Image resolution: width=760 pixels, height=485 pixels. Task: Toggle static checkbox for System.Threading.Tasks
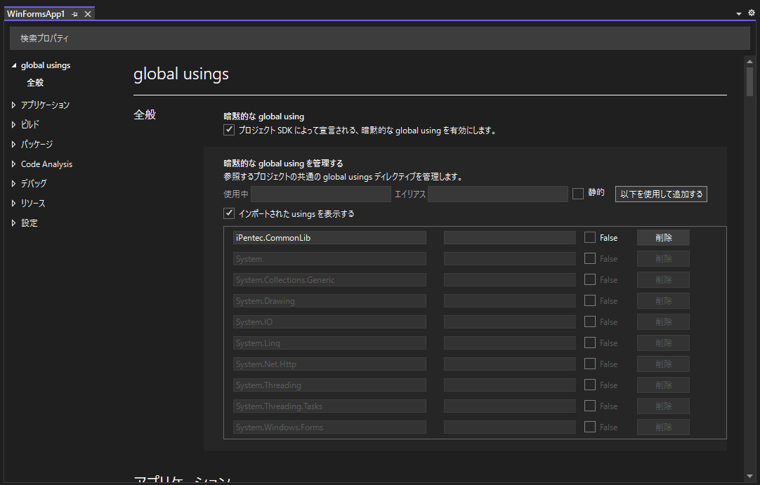[x=590, y=406]
